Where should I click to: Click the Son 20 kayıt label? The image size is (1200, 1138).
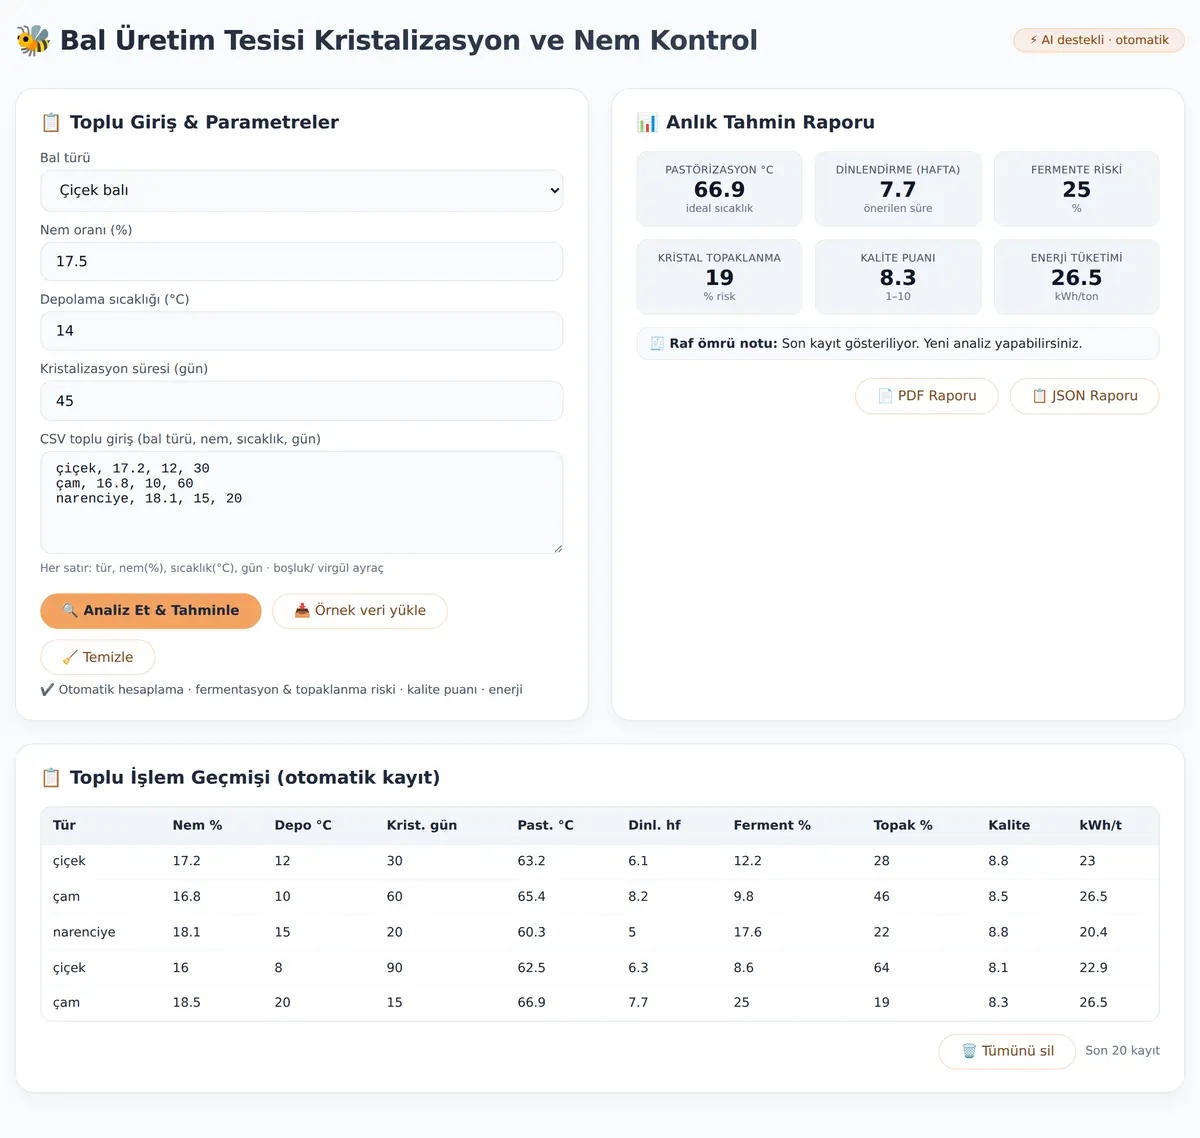tap(1122, 1051)
